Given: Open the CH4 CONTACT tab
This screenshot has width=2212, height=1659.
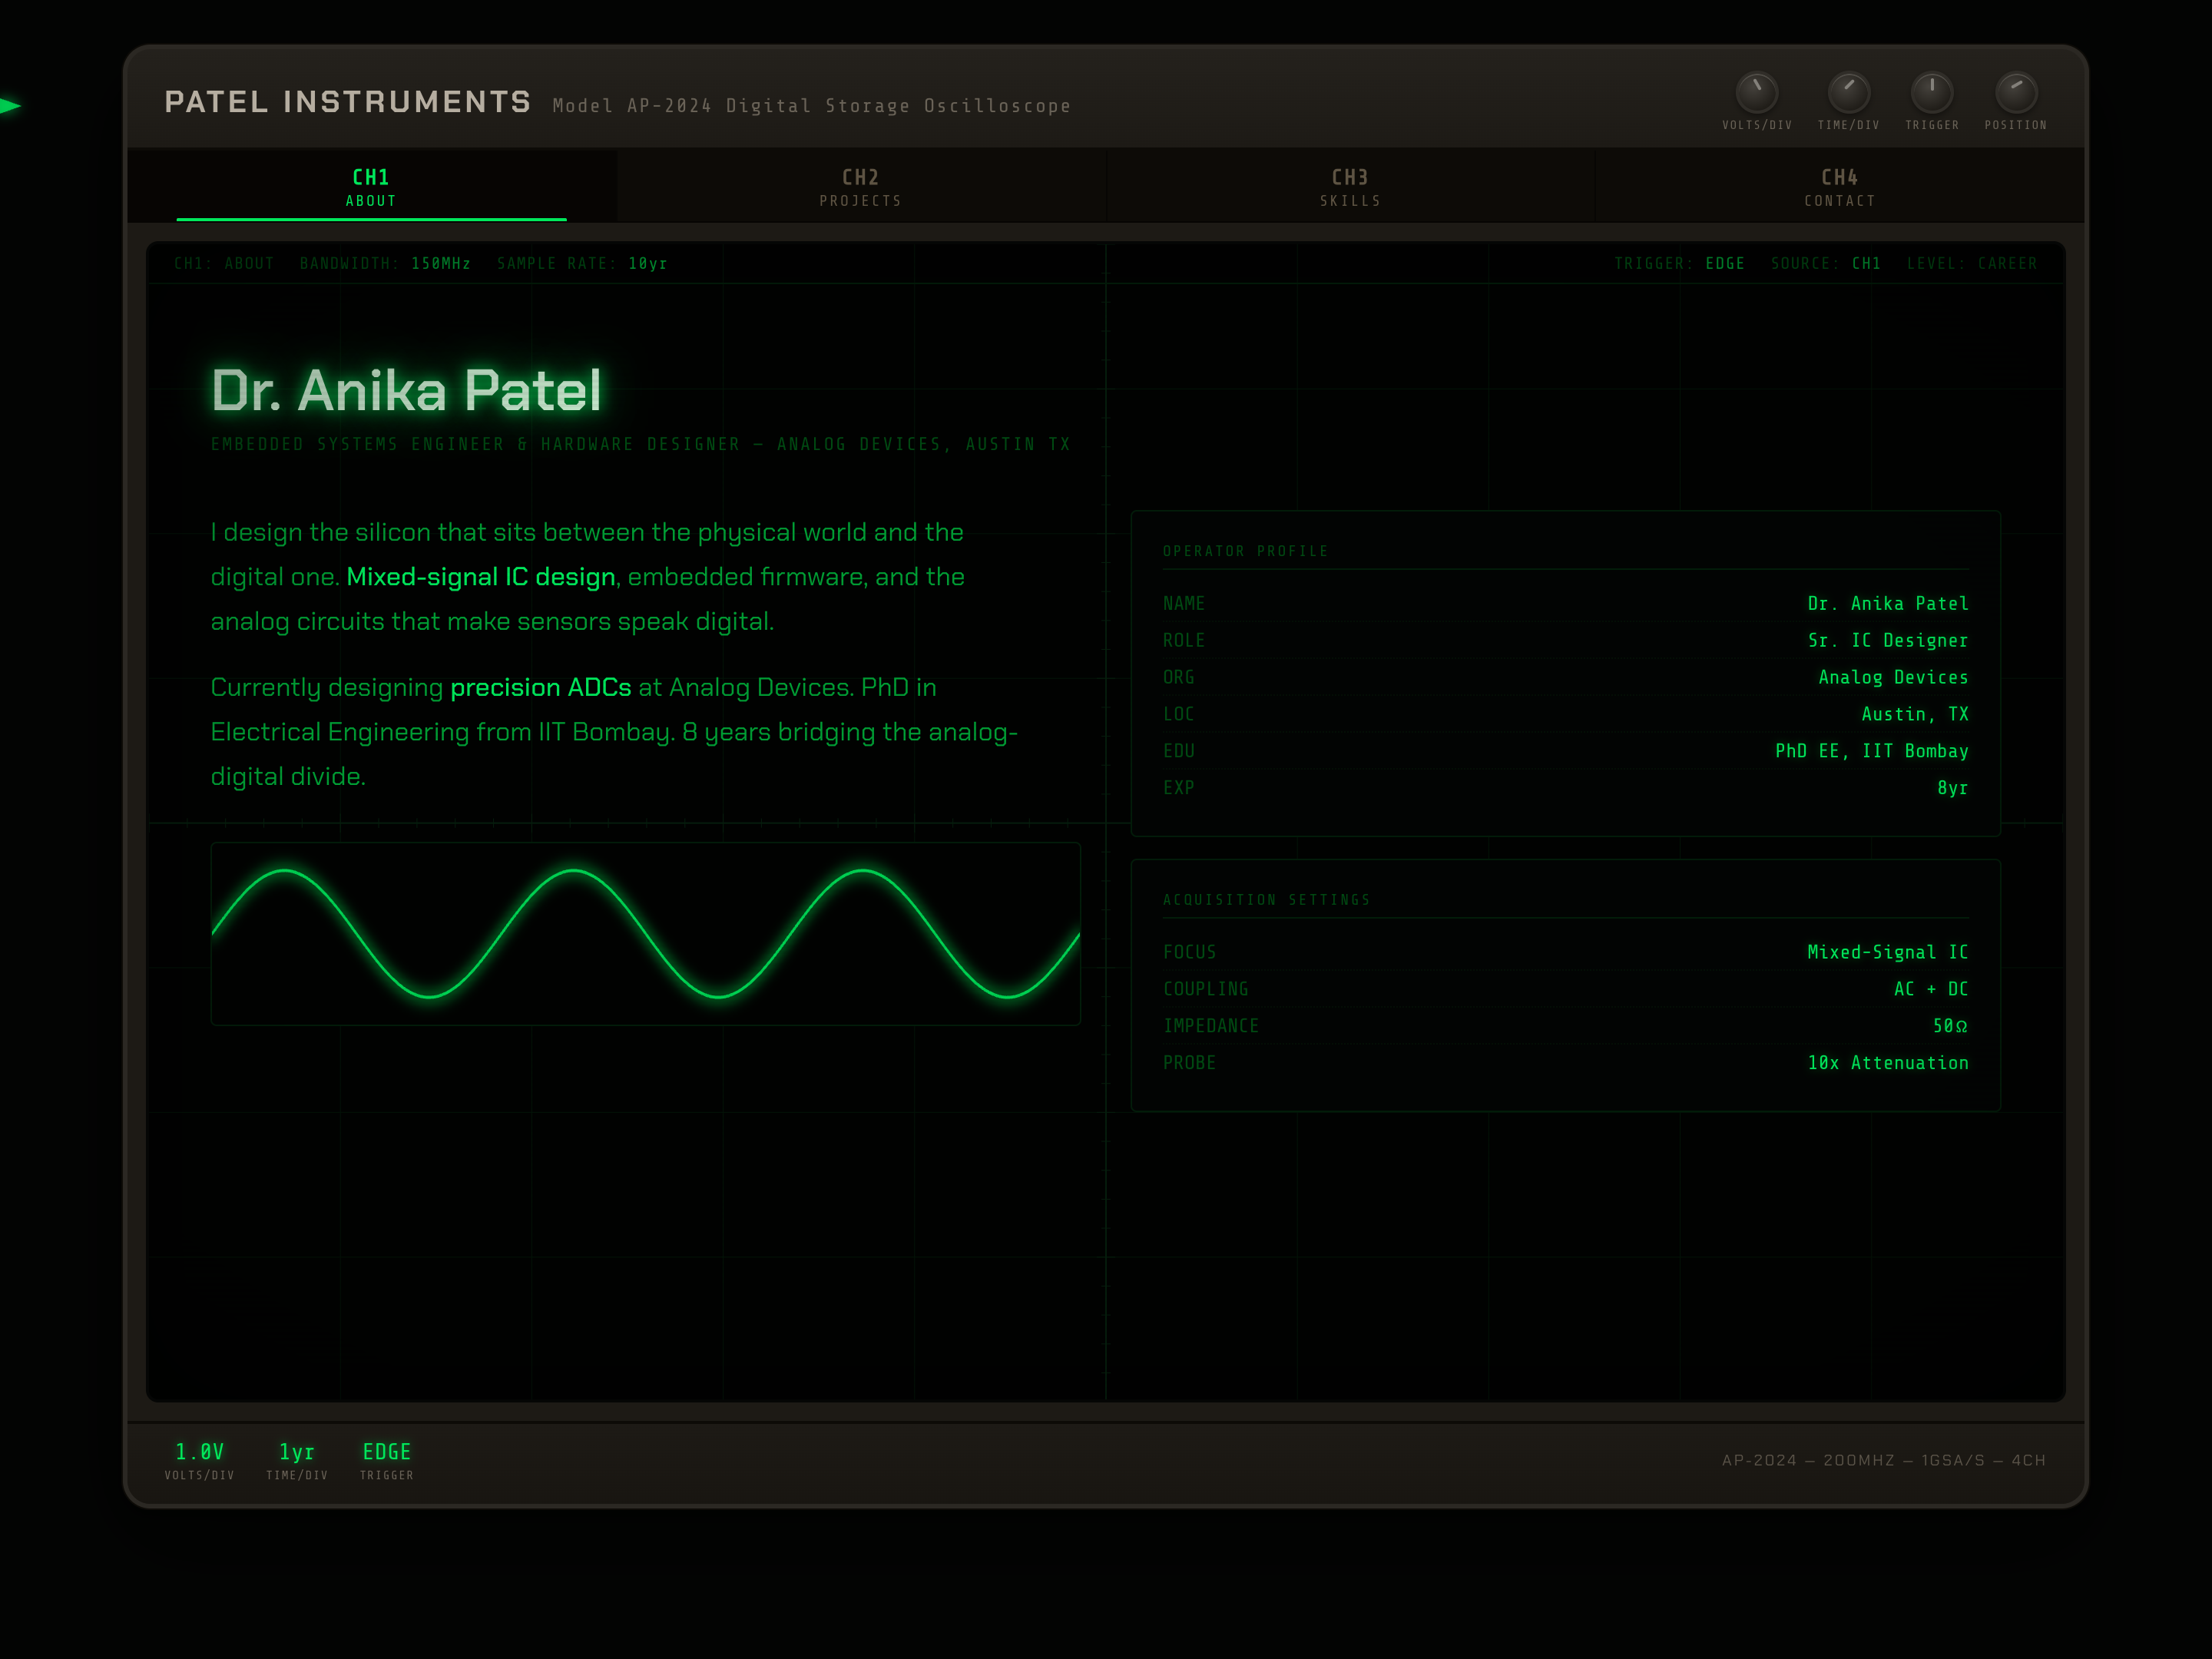Looking at the screenshot, I should point(1840,186).
